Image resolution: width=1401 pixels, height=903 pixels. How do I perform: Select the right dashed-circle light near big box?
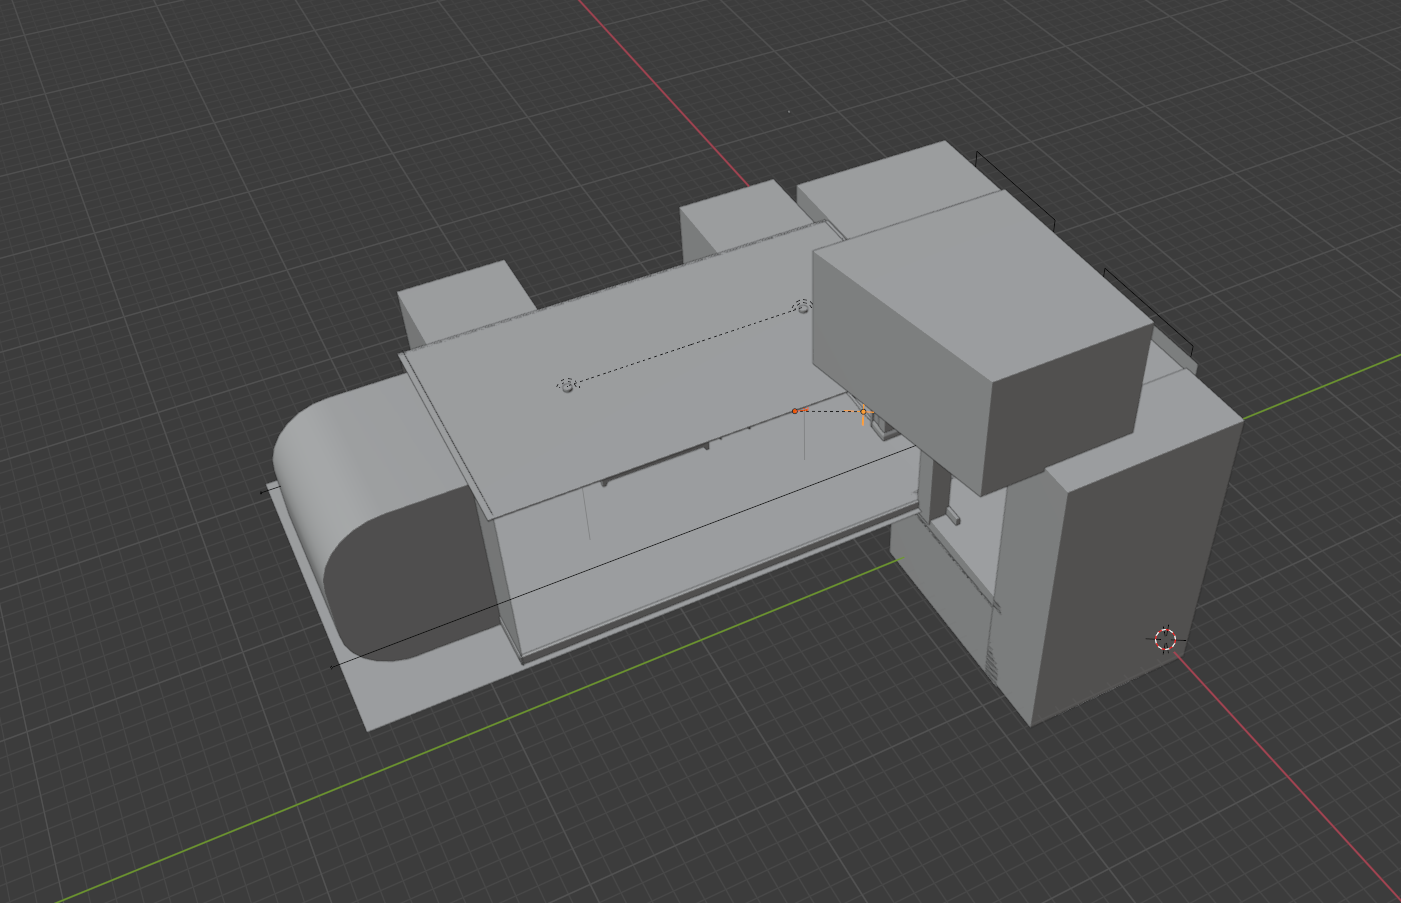coord(801,307)
